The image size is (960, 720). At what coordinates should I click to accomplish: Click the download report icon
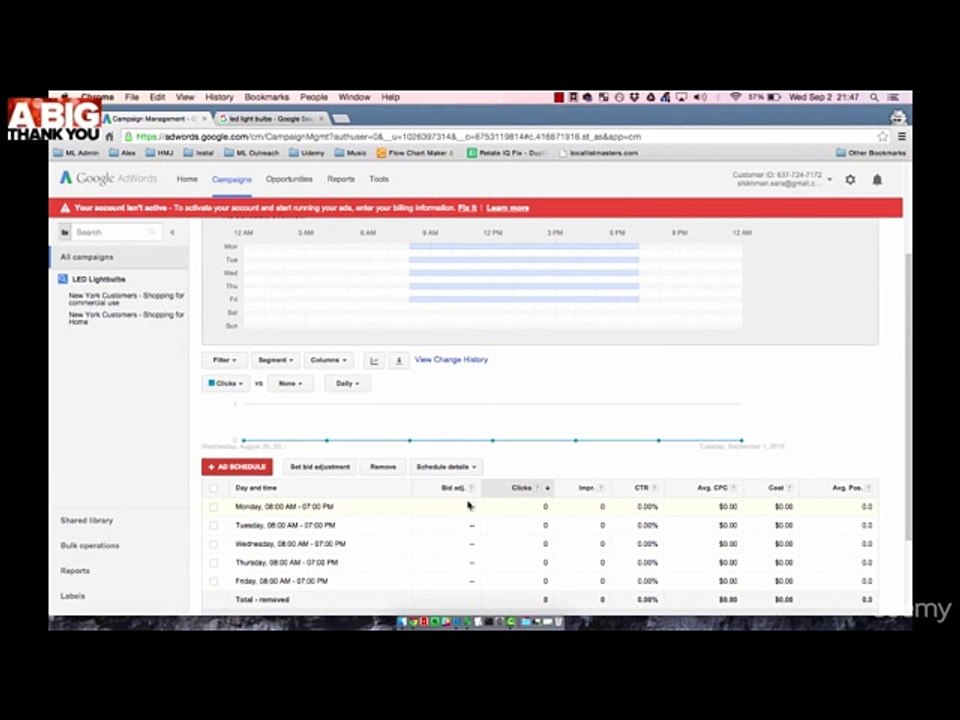point(399,360)
